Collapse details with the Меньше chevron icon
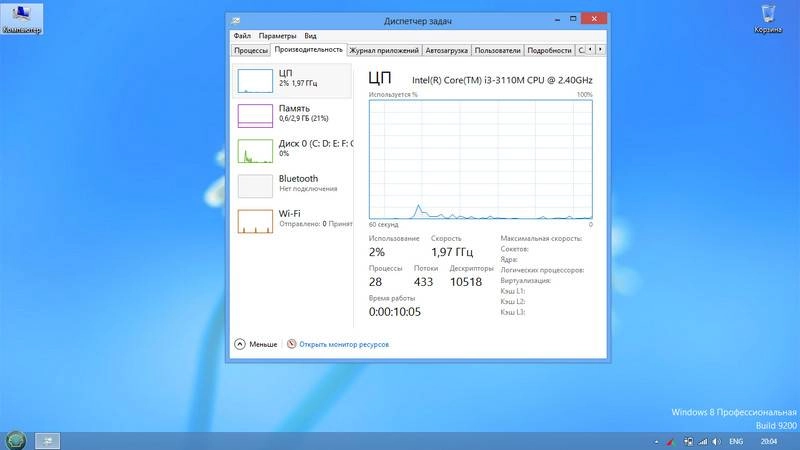The width and height of the screenshot is (800, 450). click(240, 344)
